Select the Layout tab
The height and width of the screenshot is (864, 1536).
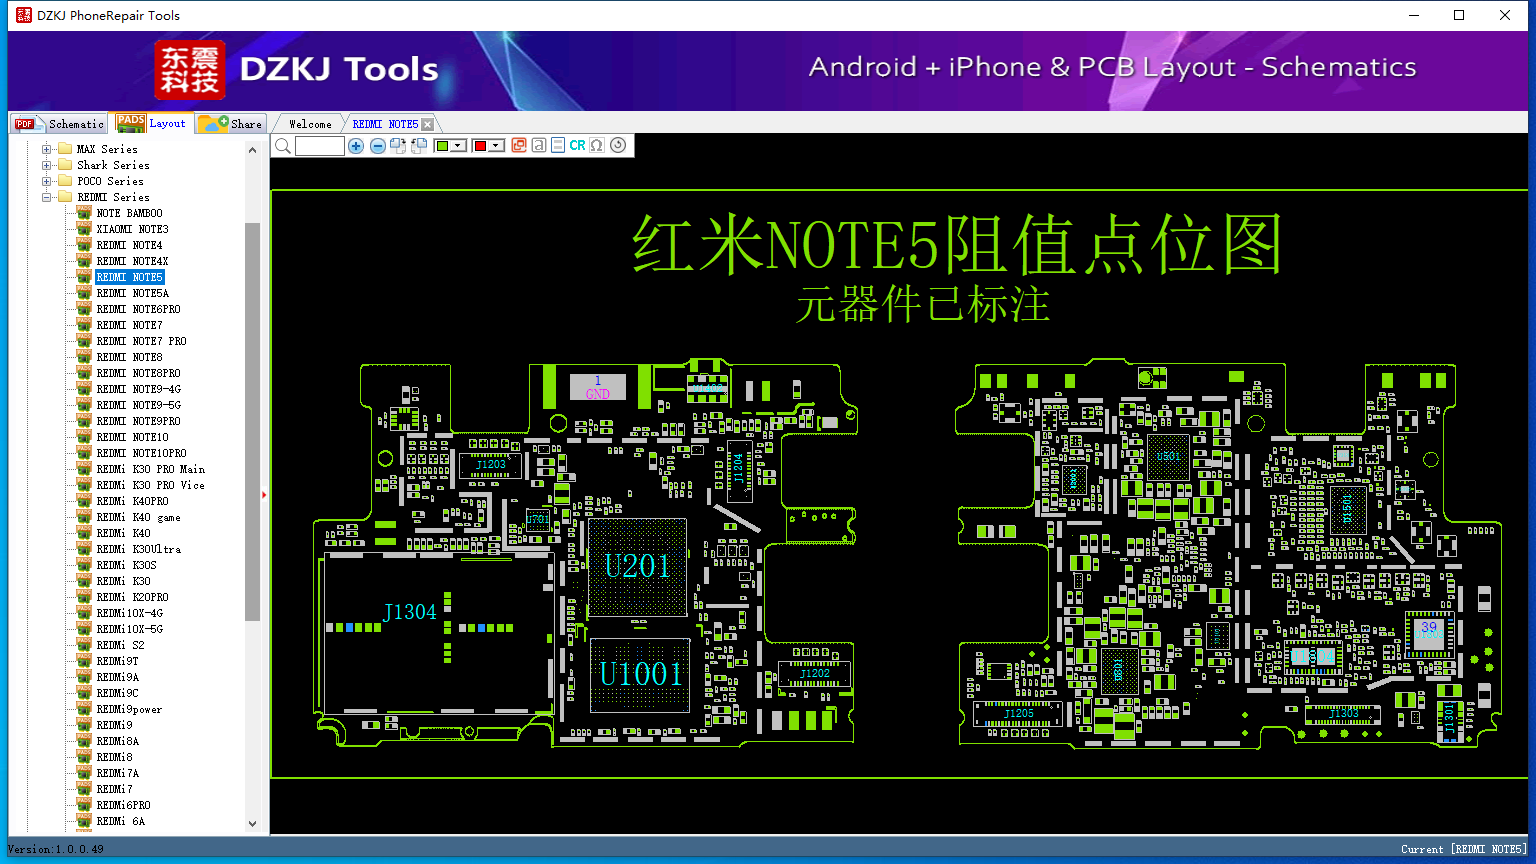pos(151,123)
